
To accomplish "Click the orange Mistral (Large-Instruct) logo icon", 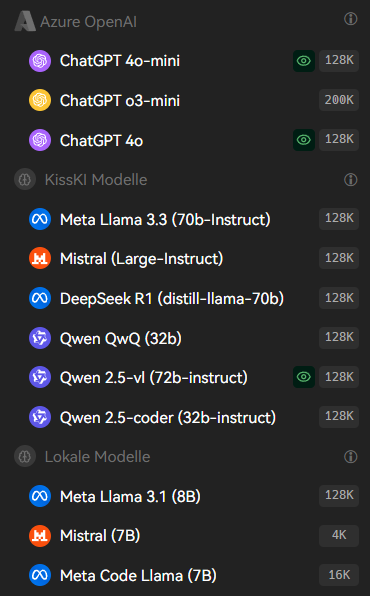I will [40, 258].
